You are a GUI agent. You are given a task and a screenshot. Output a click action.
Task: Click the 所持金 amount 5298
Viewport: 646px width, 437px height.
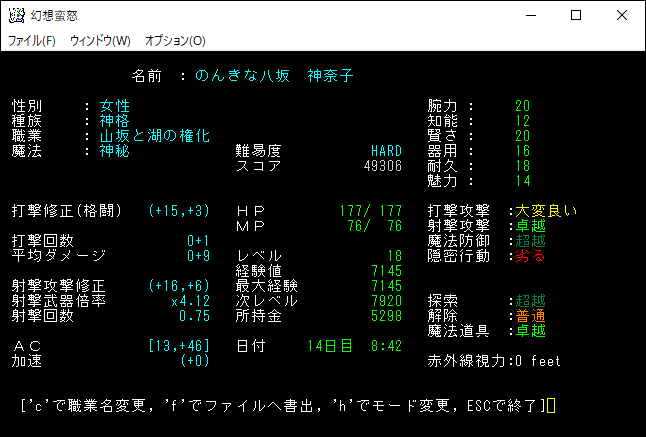(x=386, y=315)
